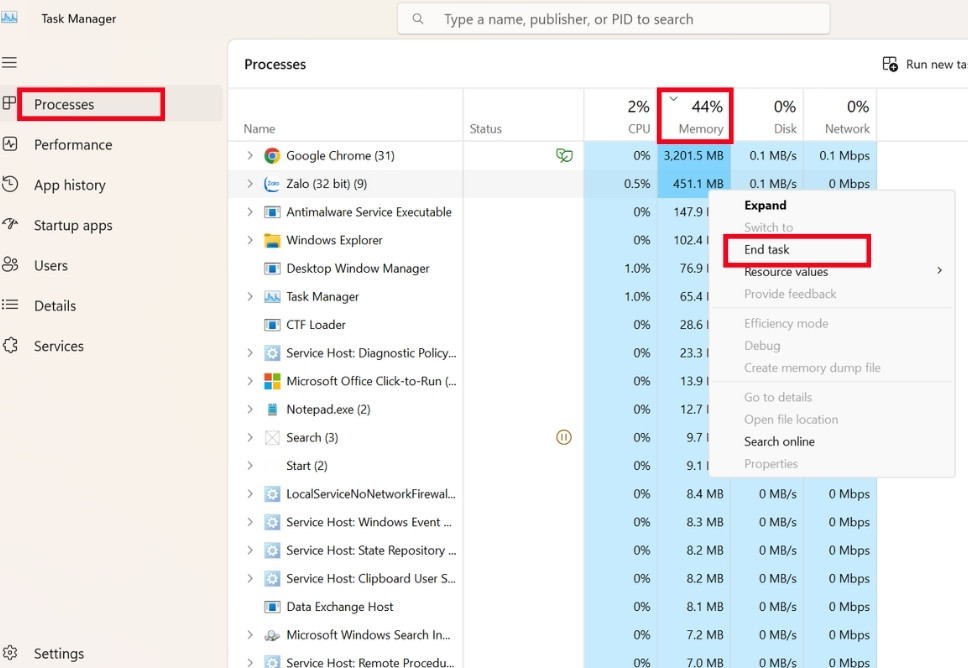Viewport: 968px width, 668px height.
Task: Click the Run new task icon
Action: coord(890,64)
